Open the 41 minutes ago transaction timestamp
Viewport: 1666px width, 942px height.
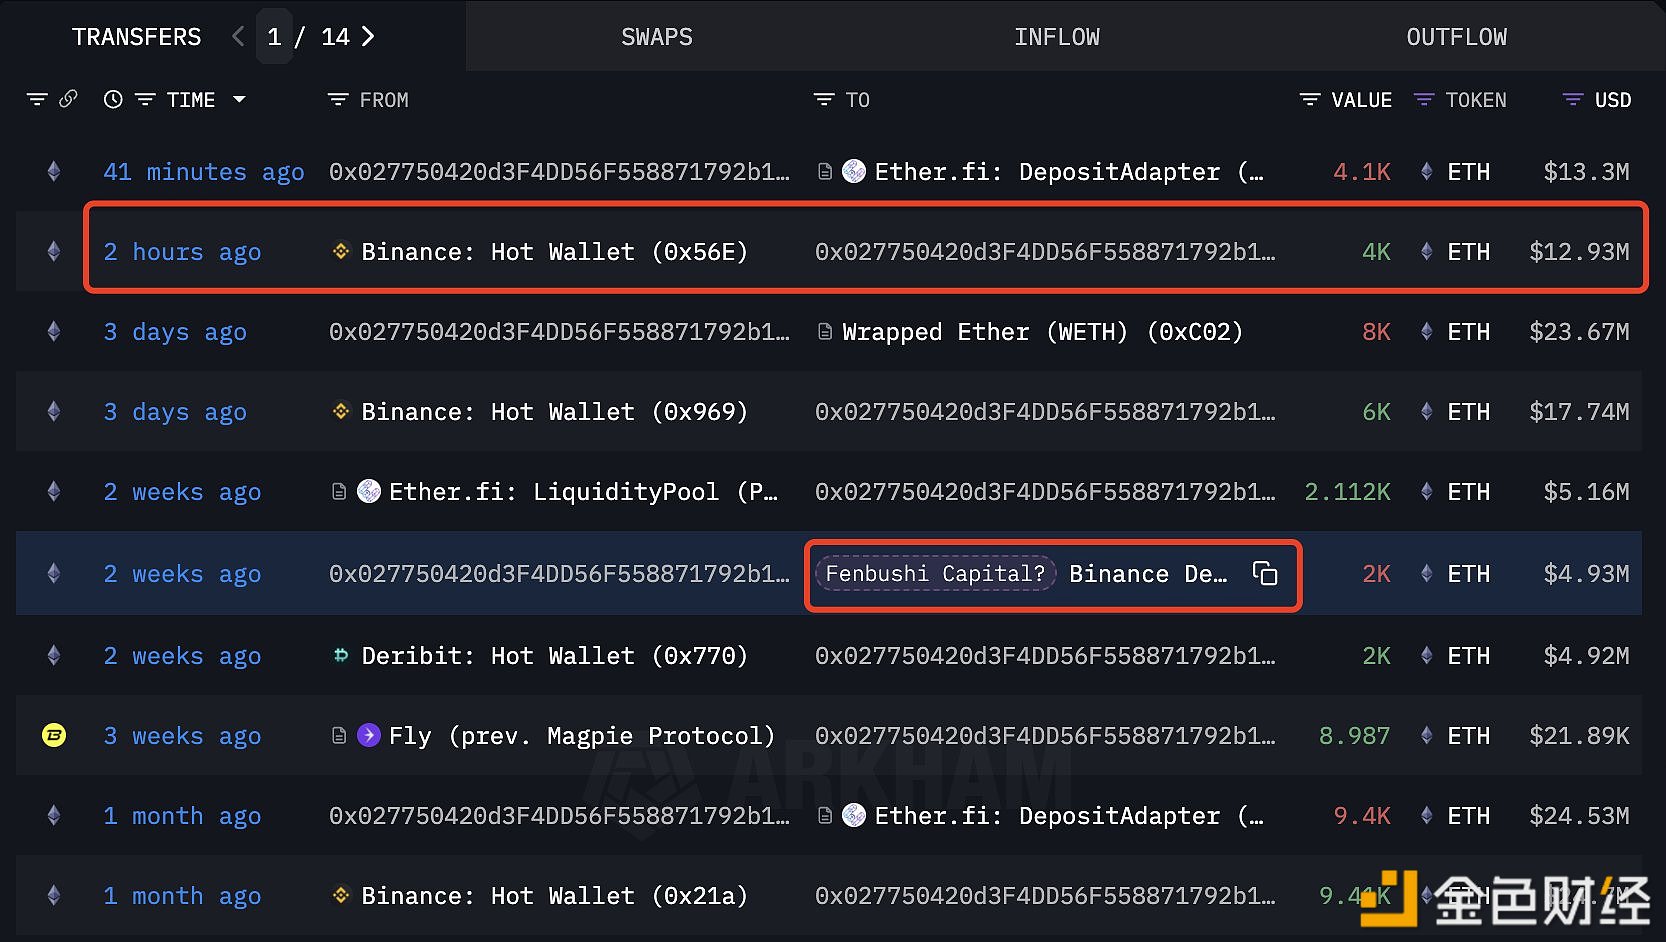point(204,172)
